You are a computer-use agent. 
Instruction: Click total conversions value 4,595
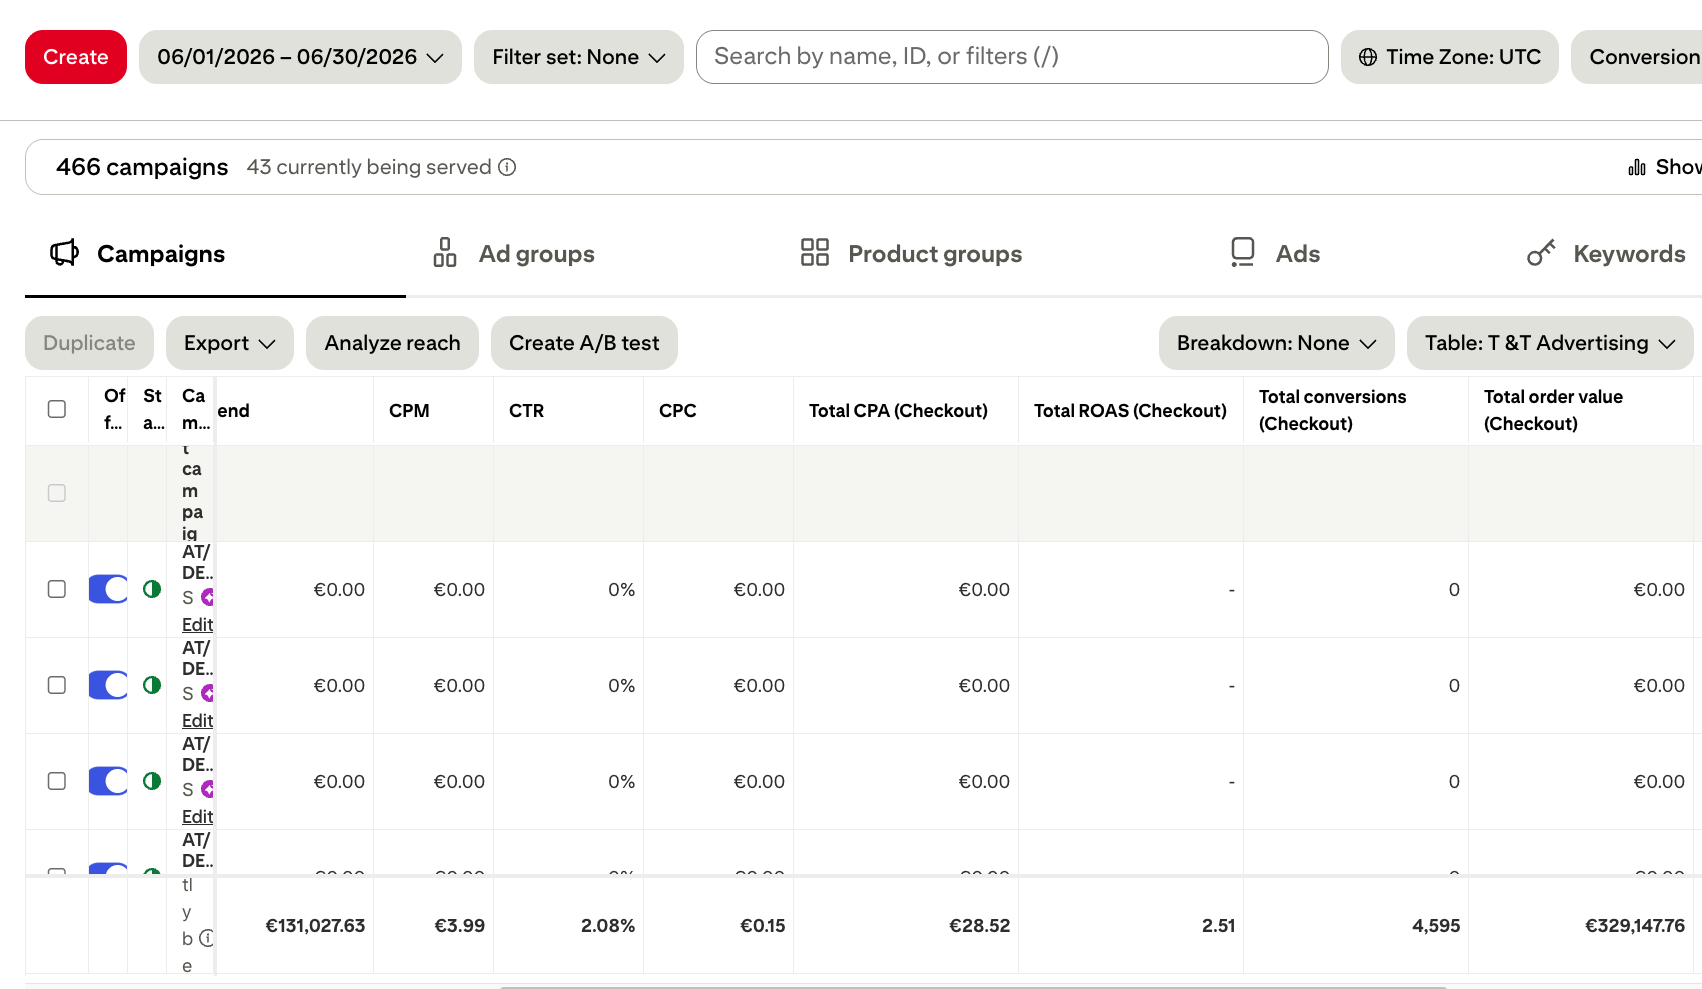pyautogui.click(x=1436, y=926)
